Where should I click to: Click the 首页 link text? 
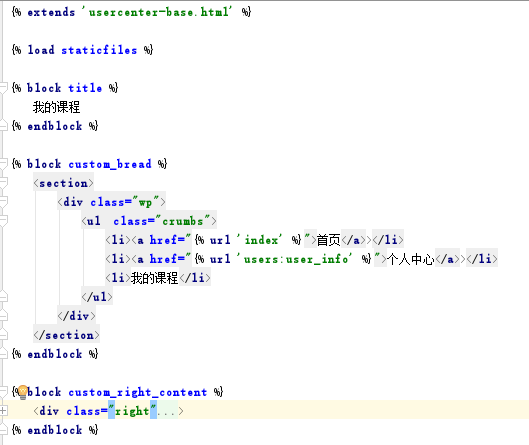click(328, 240)
